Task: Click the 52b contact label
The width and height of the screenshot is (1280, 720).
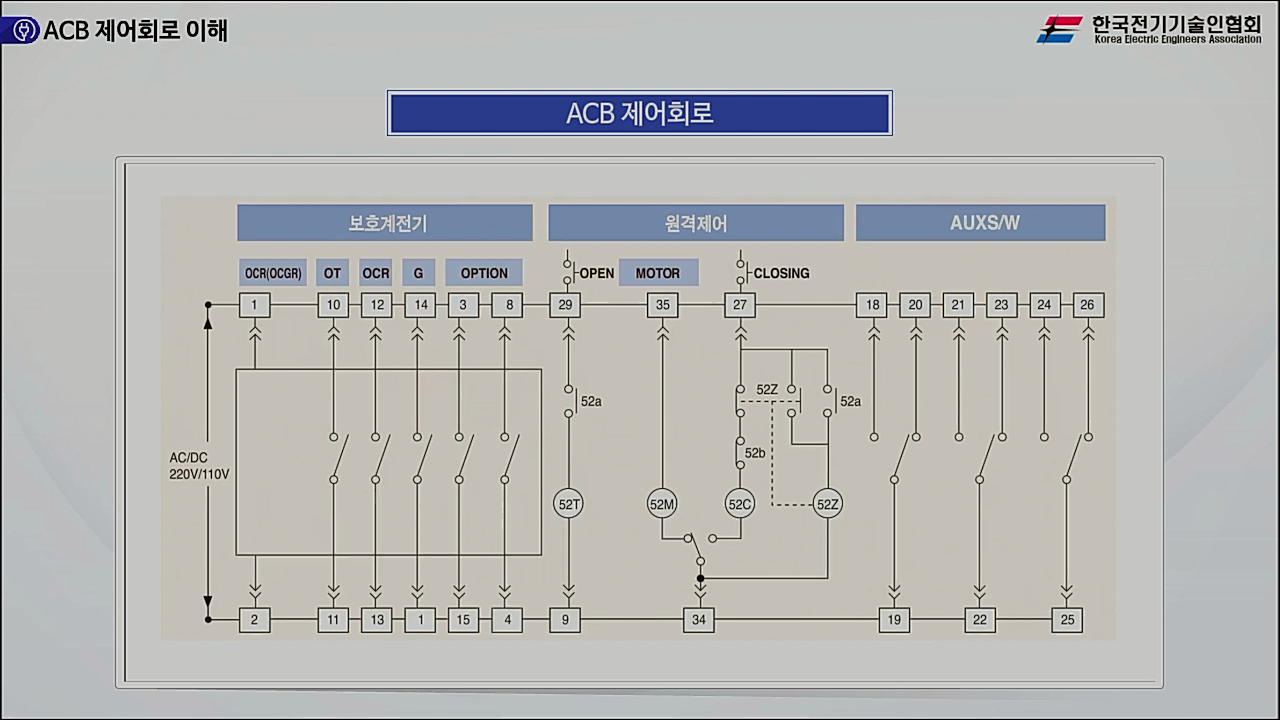Action: click(757, 453)
